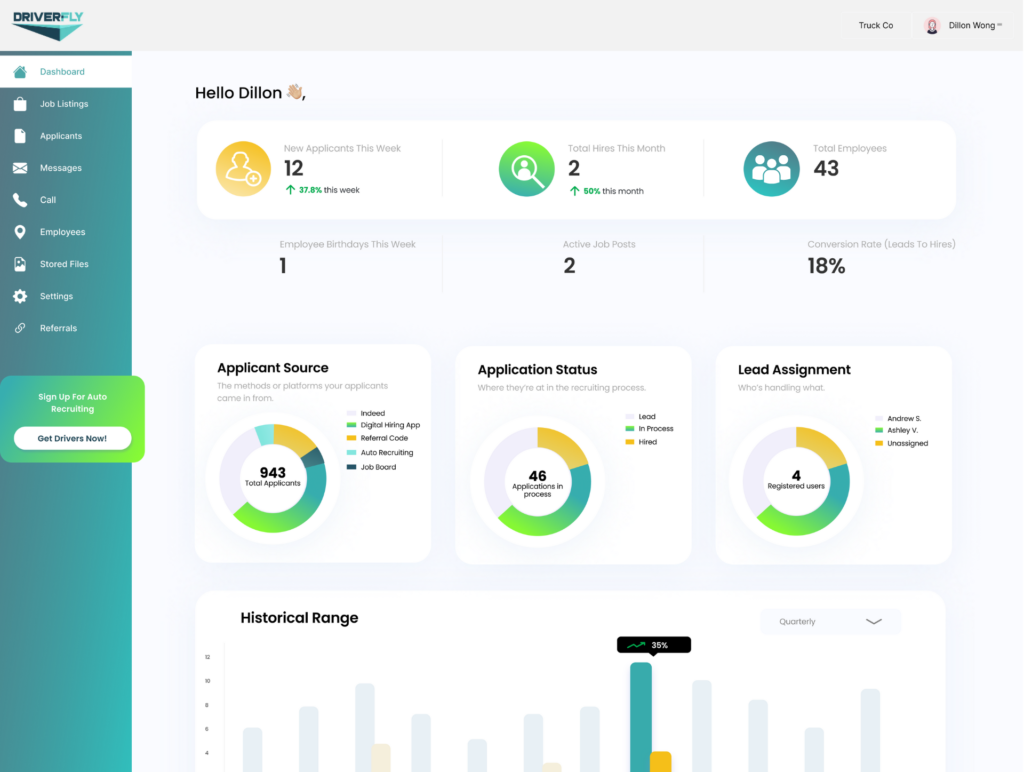
Task: Click the Dashboard home icon
Action: pyautogui.click(x=20, y=72)
